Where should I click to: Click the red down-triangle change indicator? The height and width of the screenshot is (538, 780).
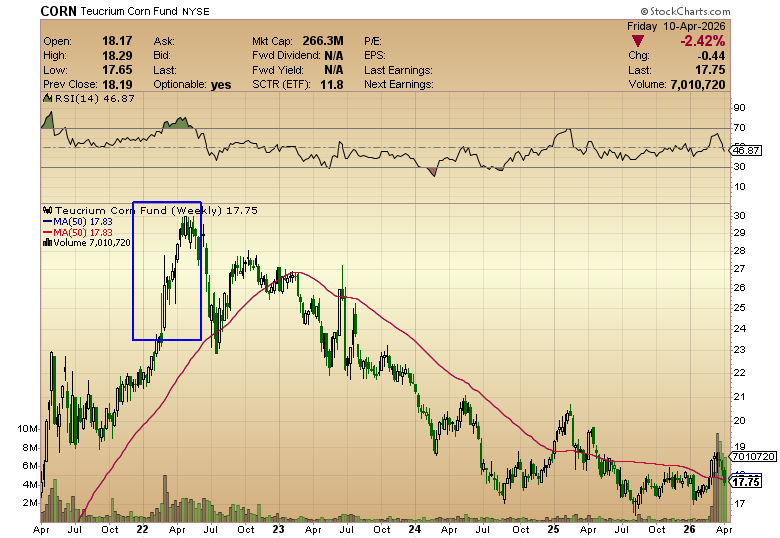pos(637,41)
